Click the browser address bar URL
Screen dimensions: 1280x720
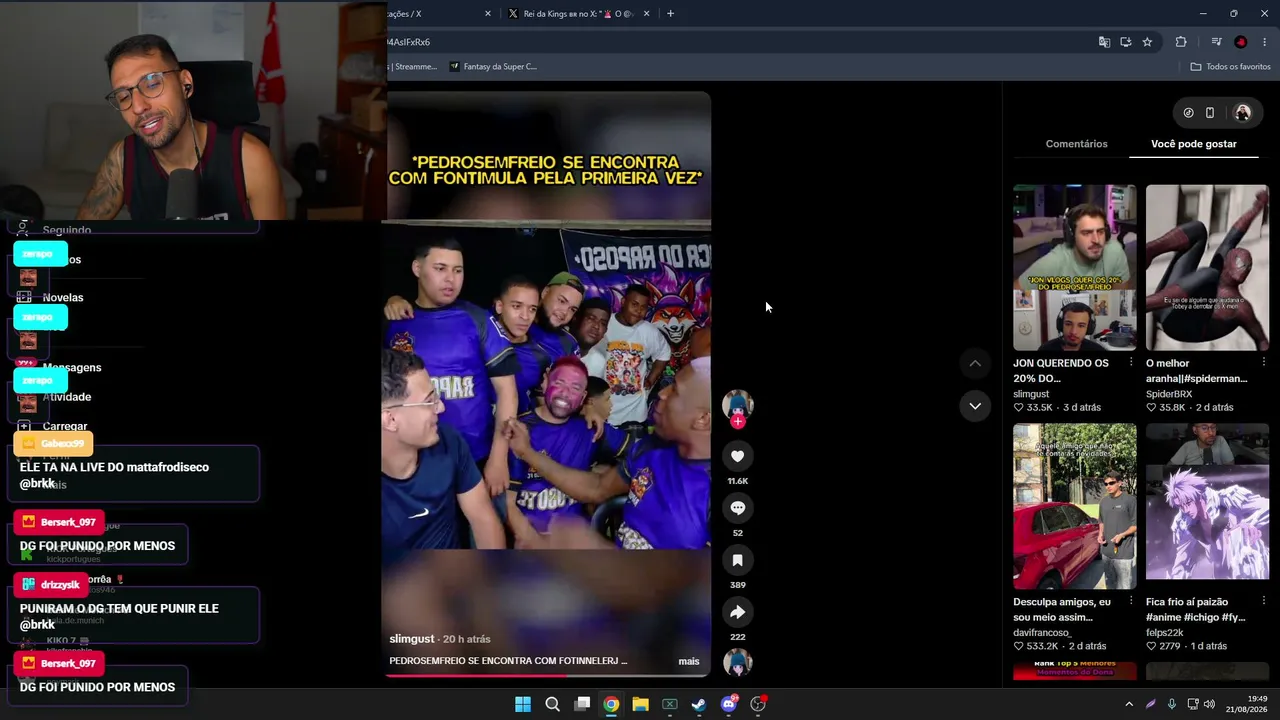tap(408, 42)
